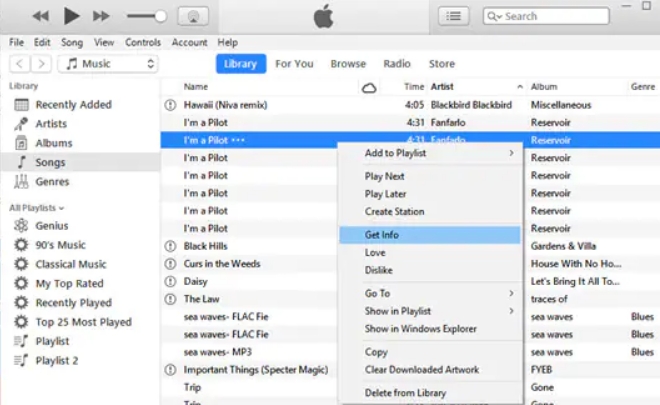660x405 pixels.
Task: Click the warning icon beside Daisy
Action: [x=170, y=281]
